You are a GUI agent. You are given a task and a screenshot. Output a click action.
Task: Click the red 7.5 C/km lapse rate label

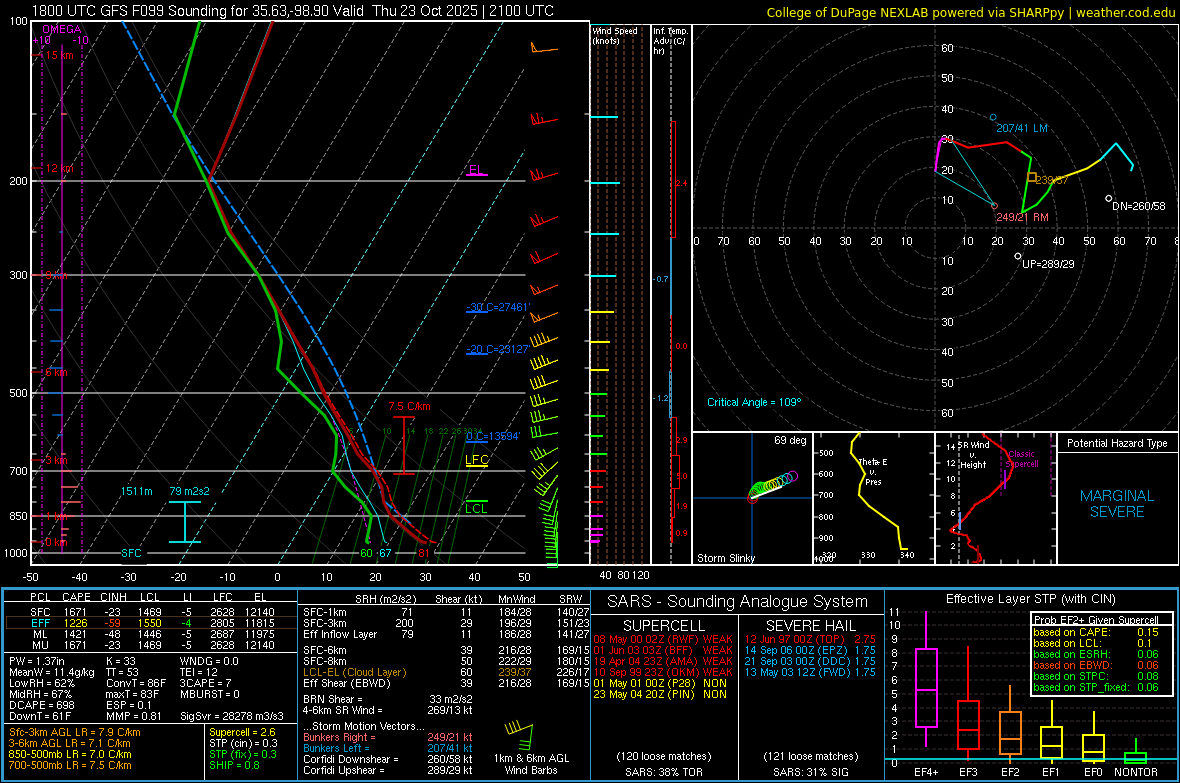(409, 407)
